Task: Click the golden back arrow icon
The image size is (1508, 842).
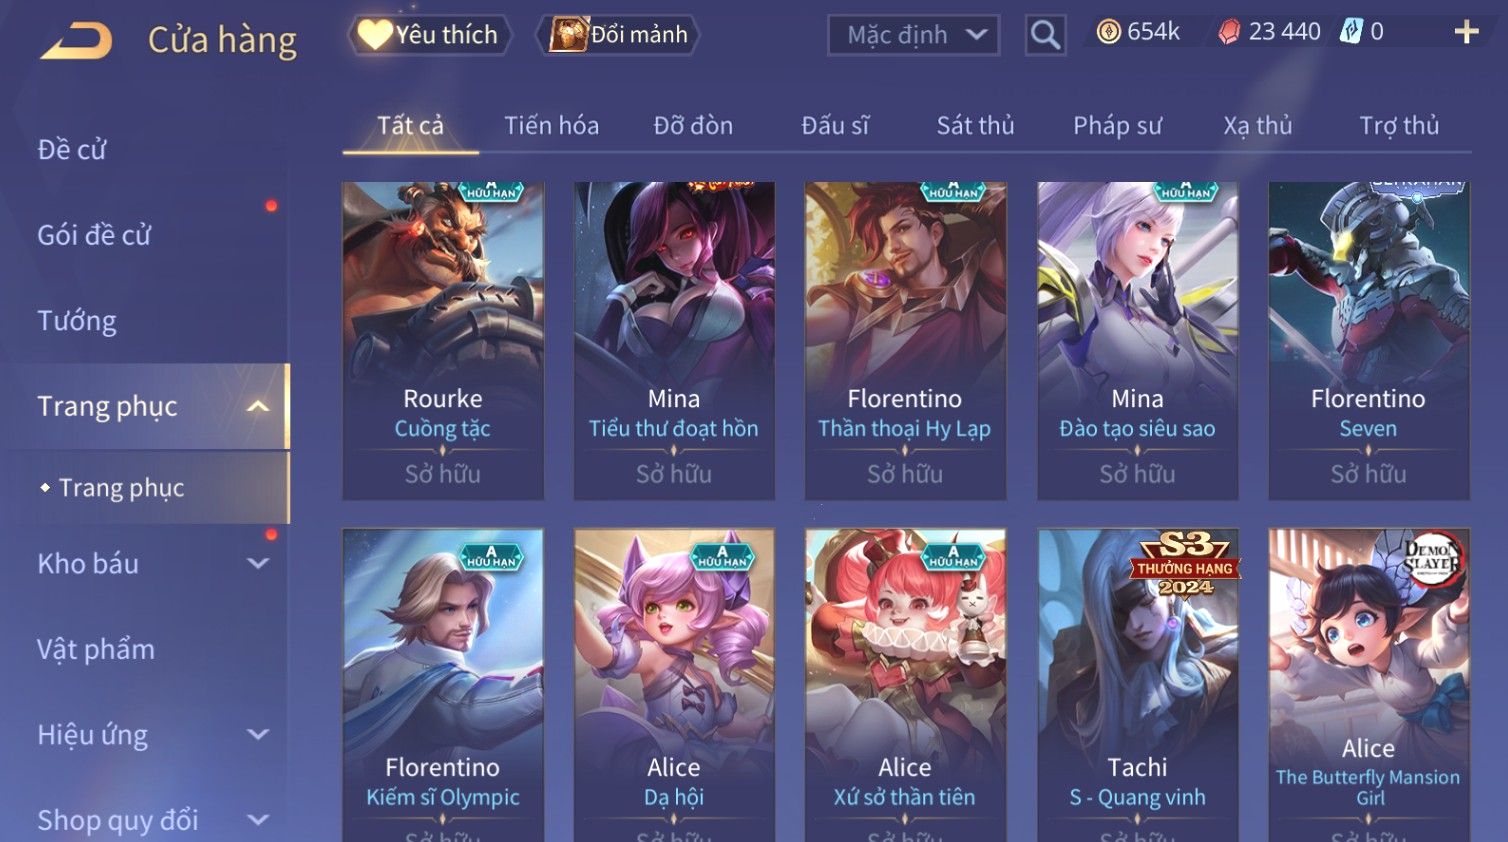Action: (x=76, y=41)
